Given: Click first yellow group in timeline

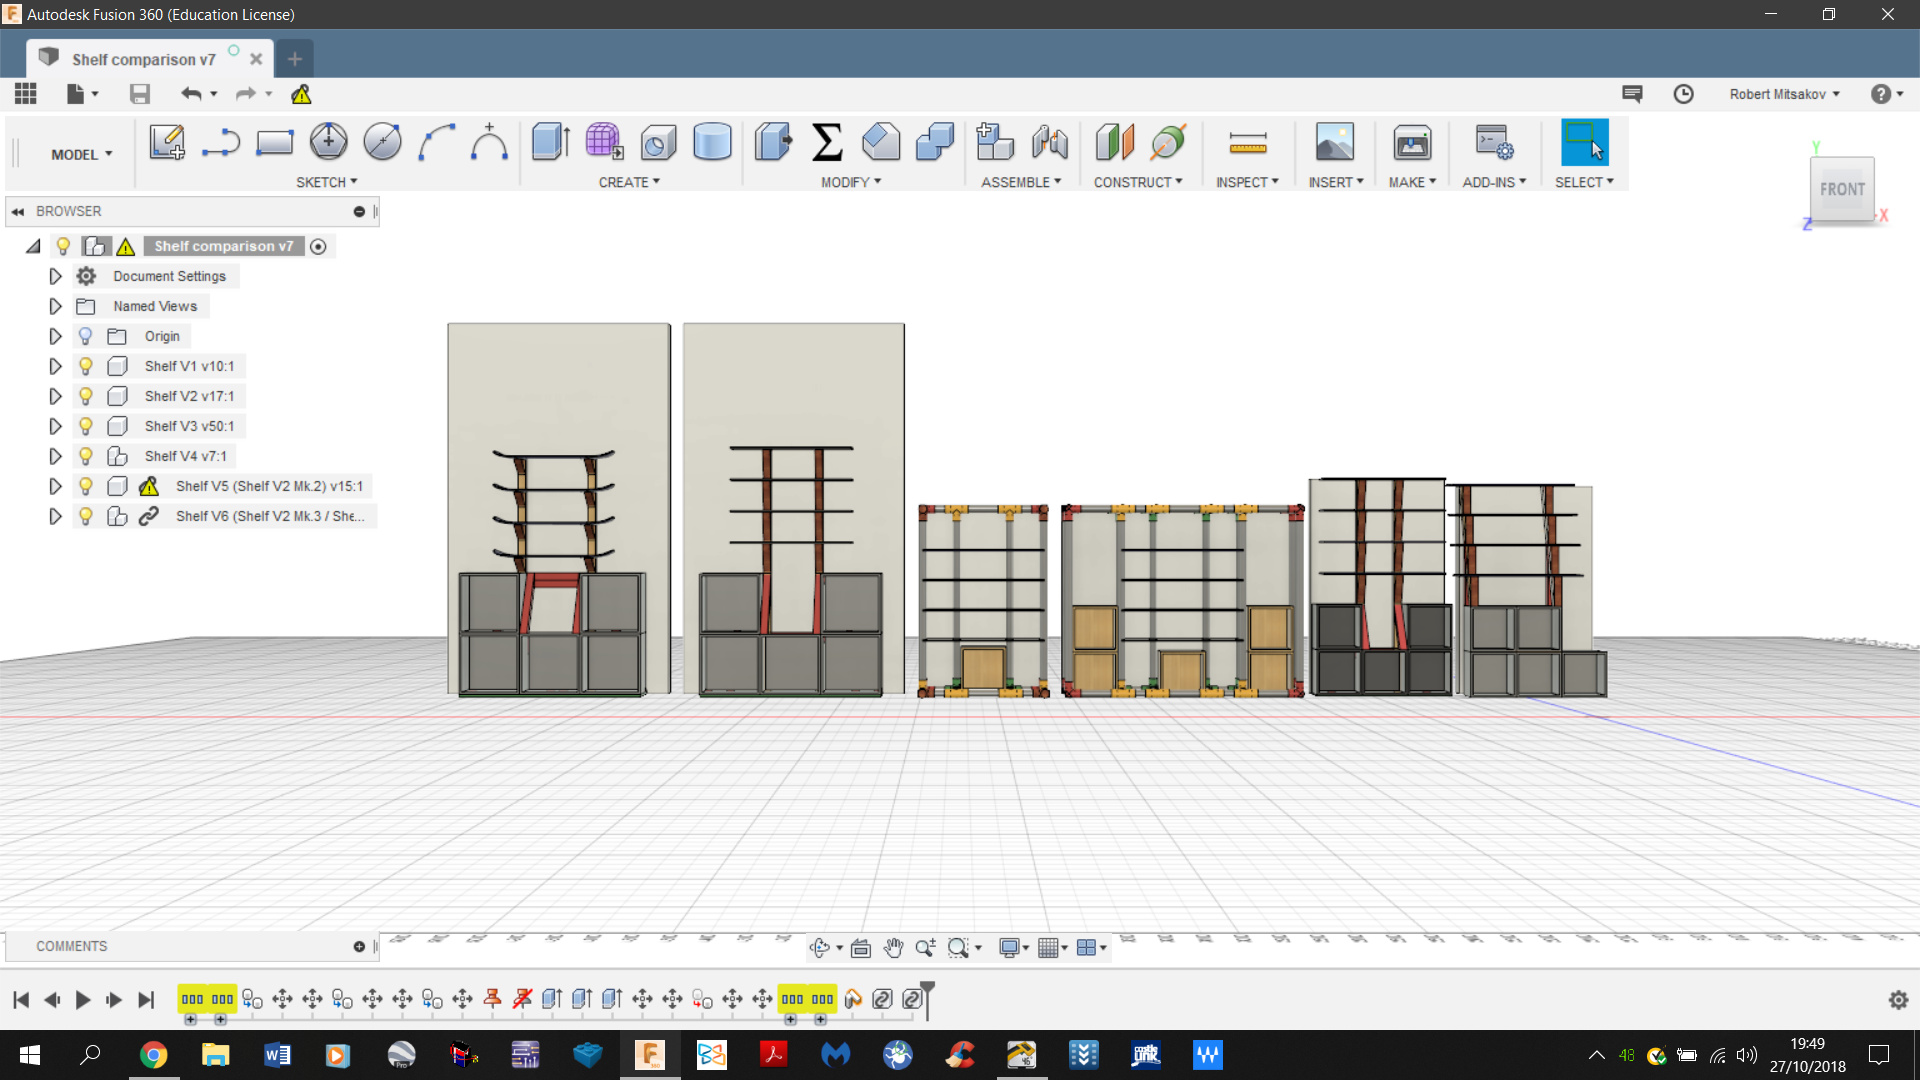Looking at the screenshot, I should (x=192, y=999).
